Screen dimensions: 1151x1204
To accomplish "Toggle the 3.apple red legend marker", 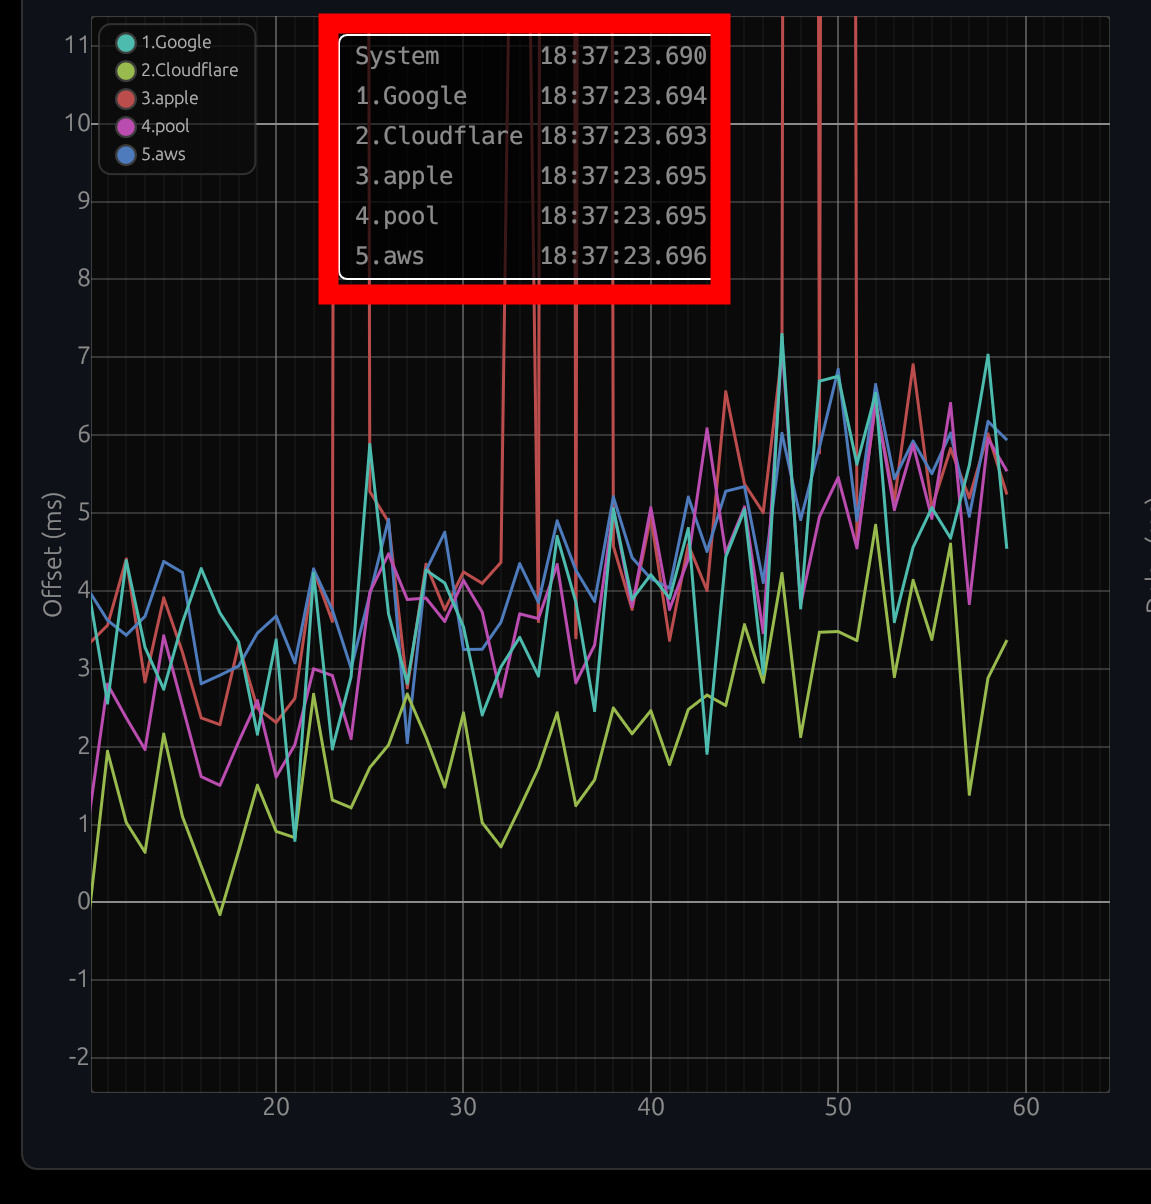I will click(126, 98).
